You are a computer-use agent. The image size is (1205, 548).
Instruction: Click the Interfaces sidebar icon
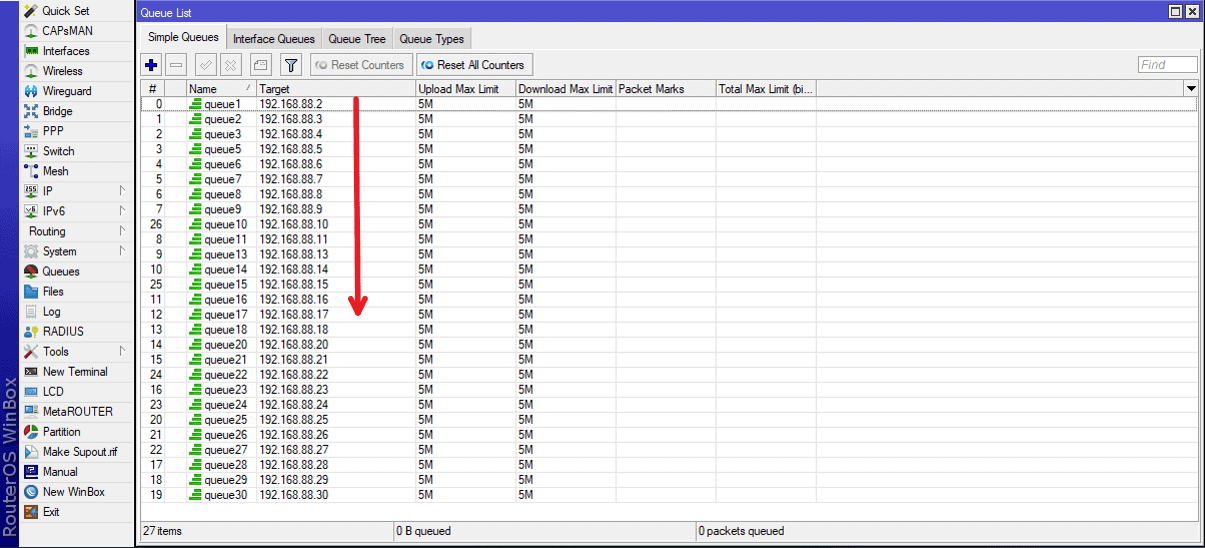click(32, 51)
